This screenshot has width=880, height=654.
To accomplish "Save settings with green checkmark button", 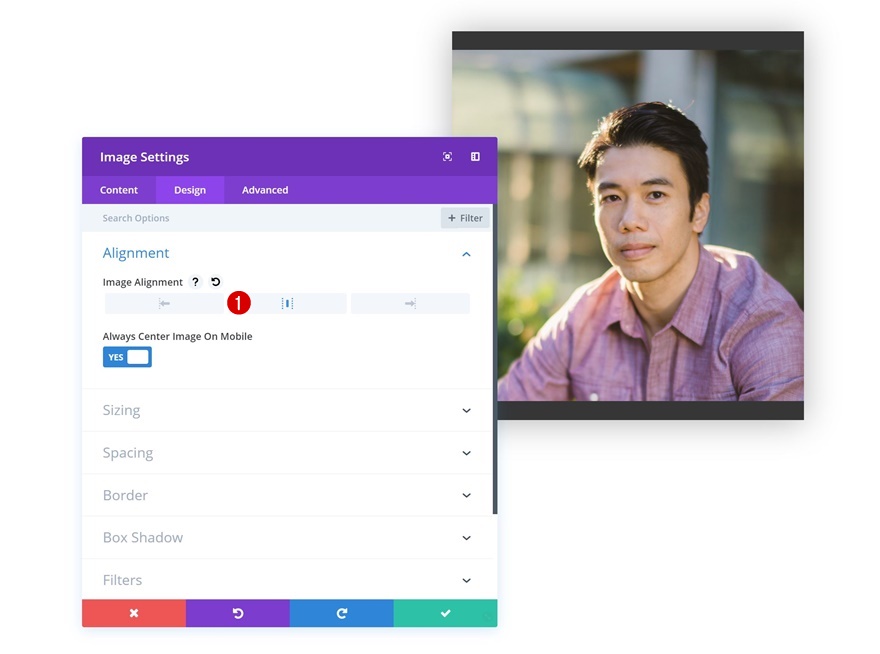I will click(x=446, y=613).
